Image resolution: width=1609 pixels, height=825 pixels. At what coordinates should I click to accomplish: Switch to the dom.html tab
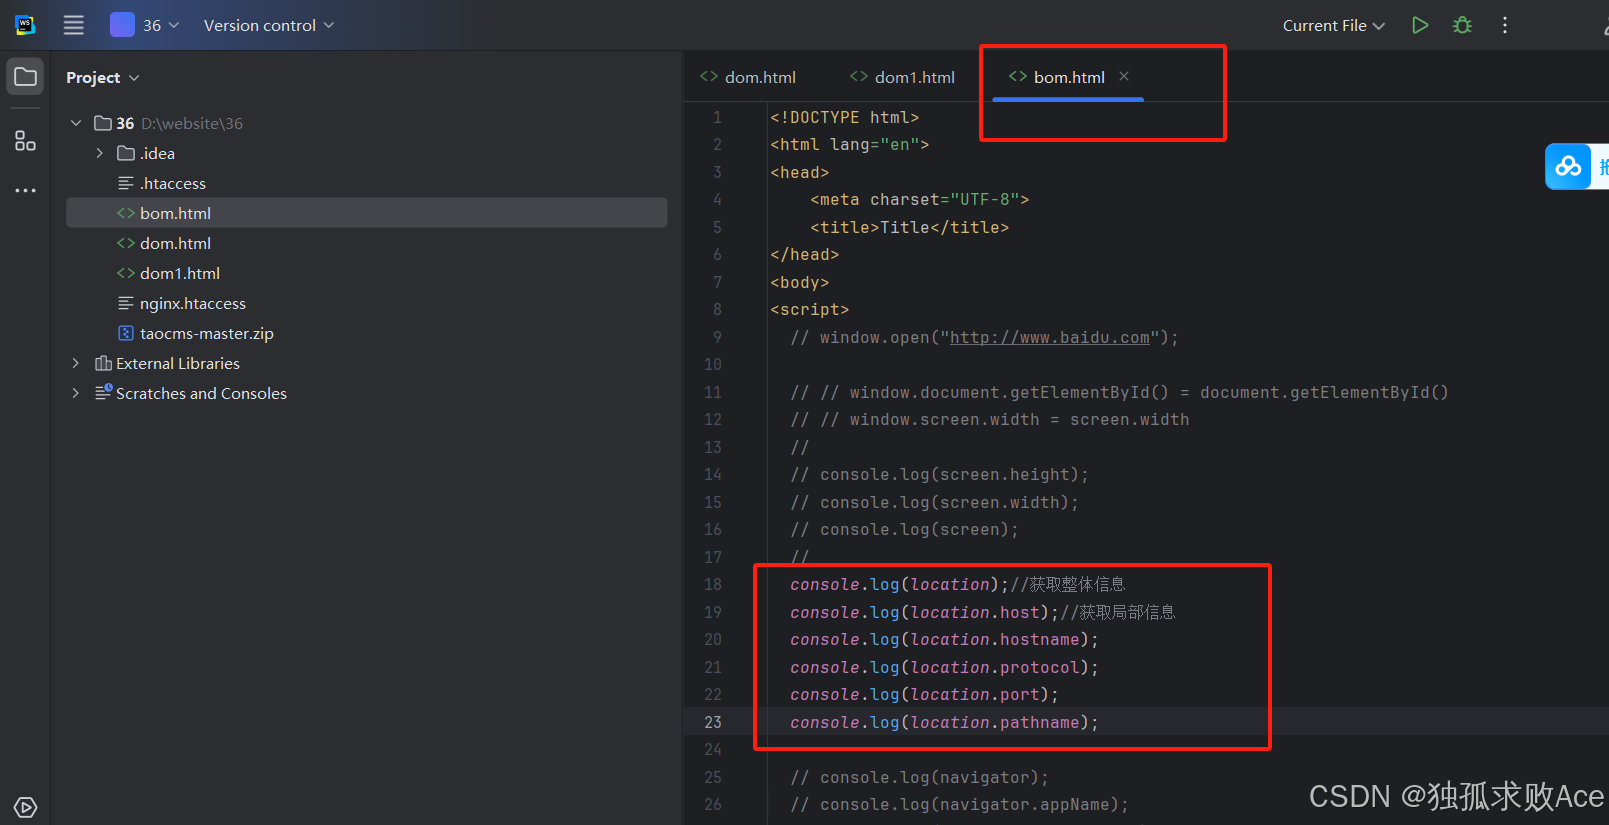[x=749, y=77]
